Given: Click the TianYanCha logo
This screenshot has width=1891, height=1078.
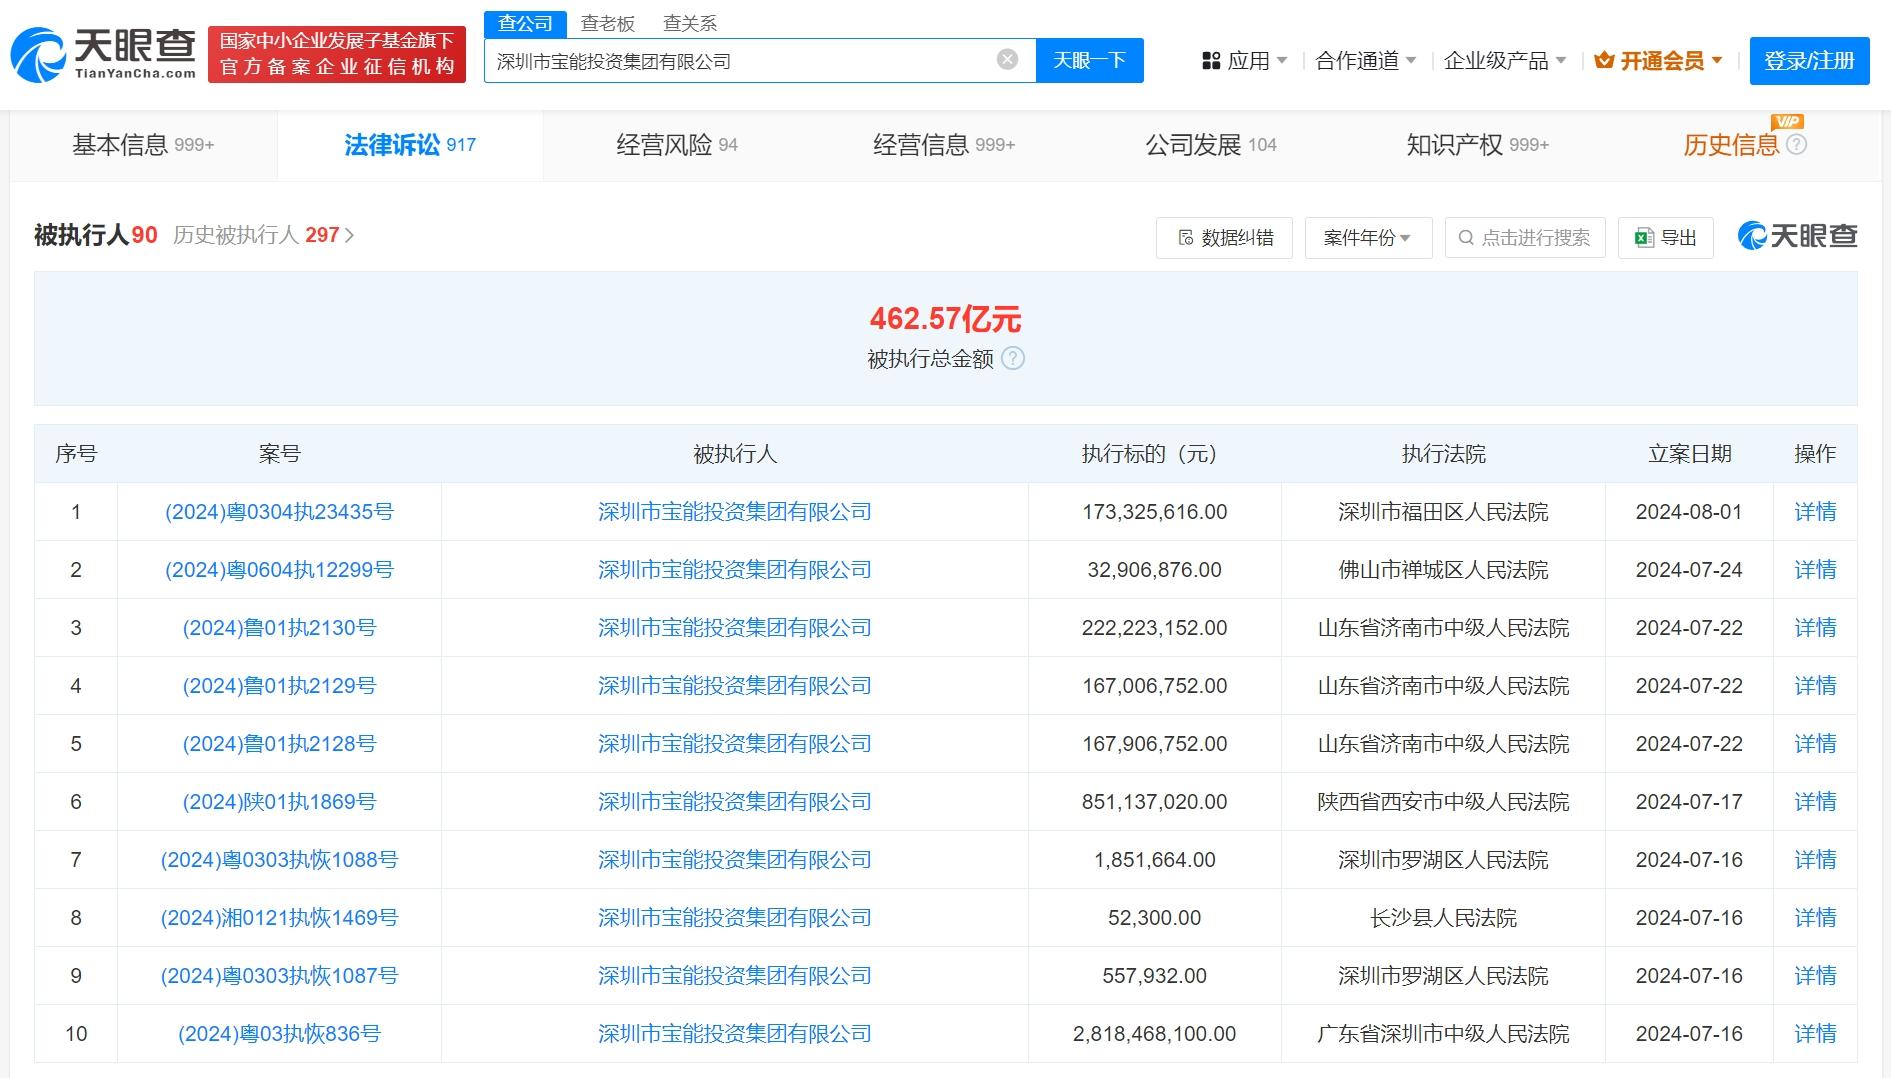Looking at the screenshot, I should coord(104,54).
